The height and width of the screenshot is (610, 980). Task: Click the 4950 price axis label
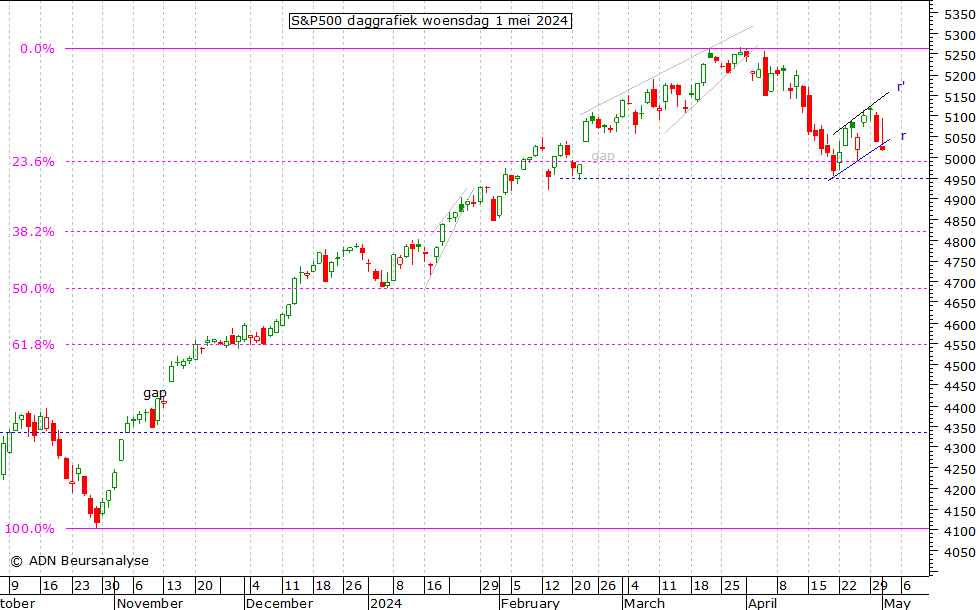[x=959, y=180]
